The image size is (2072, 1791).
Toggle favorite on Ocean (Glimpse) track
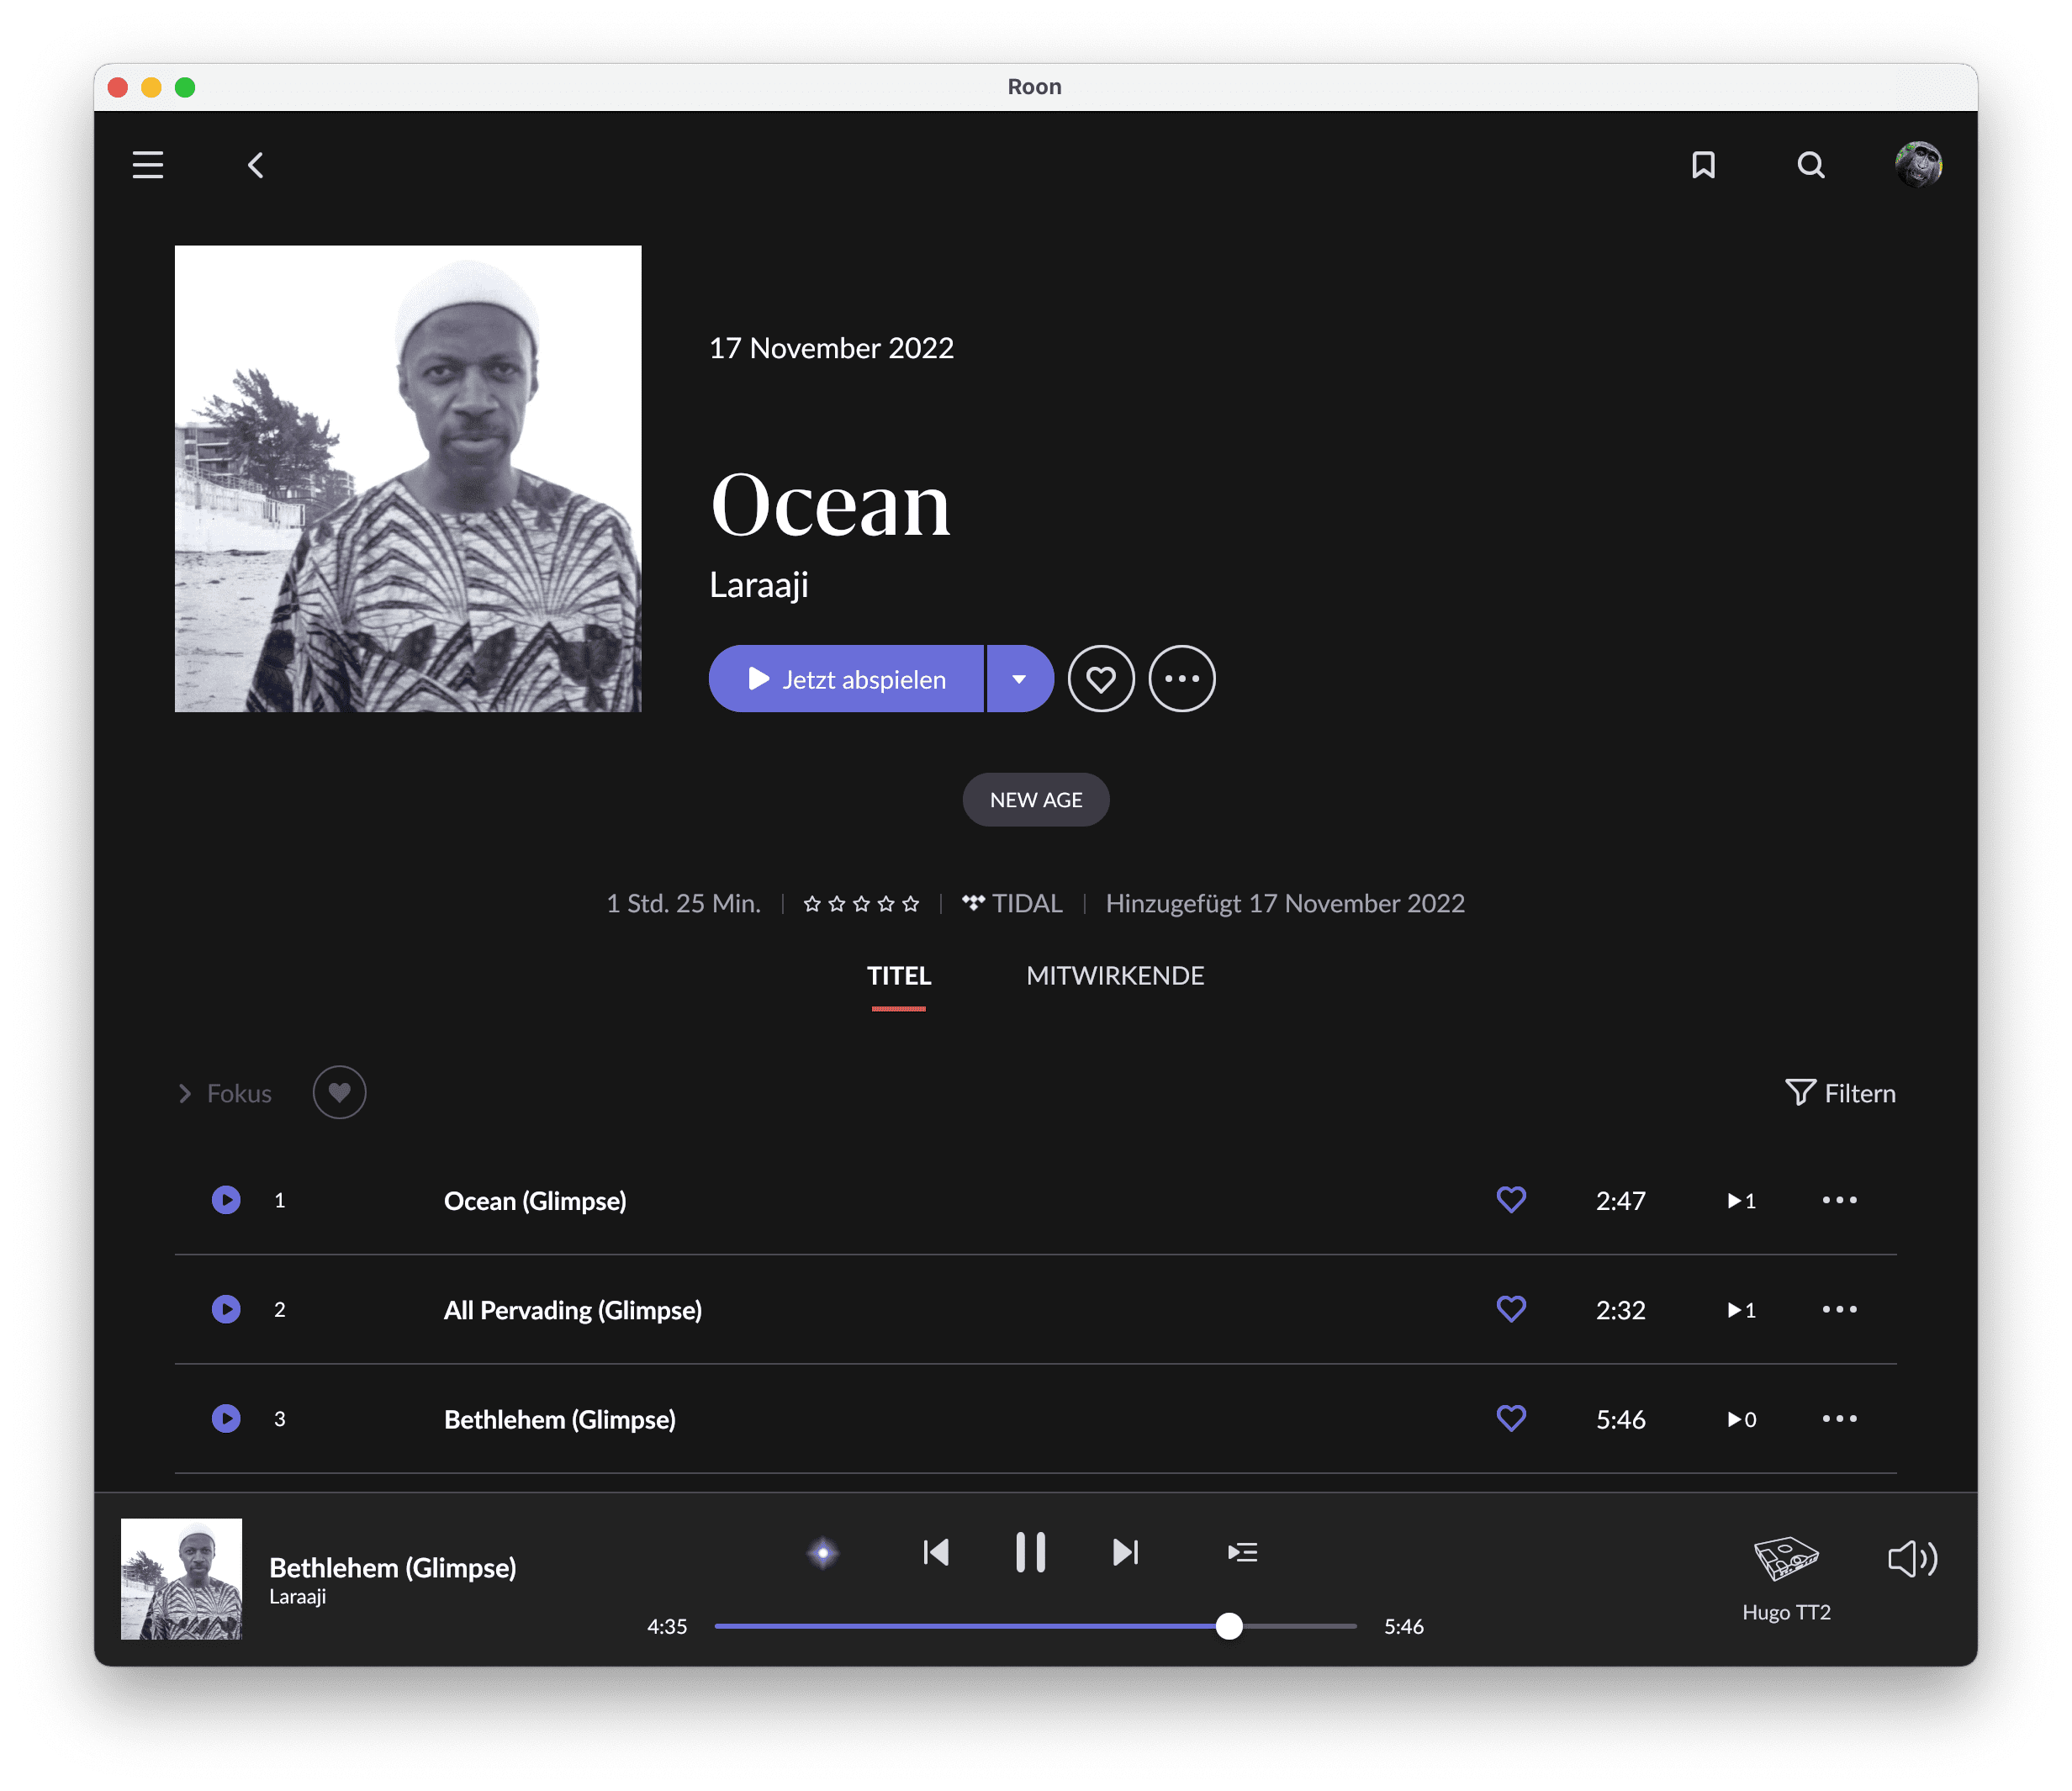[1511, 1200]
